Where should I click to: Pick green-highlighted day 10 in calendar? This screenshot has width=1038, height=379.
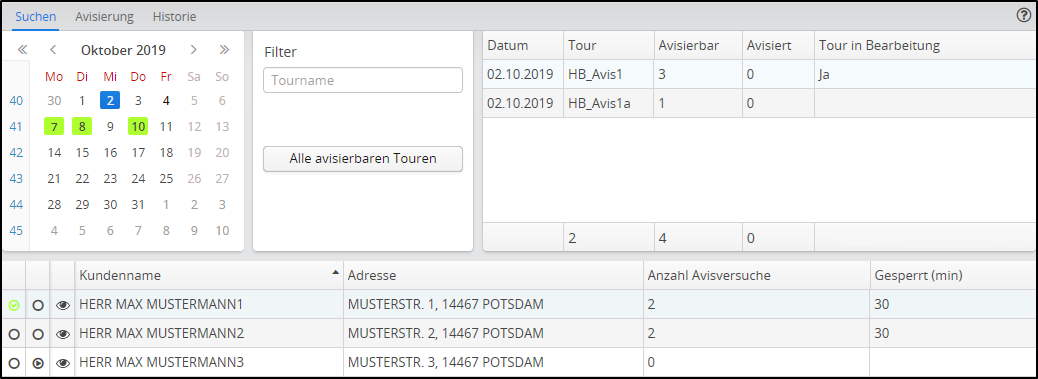[138, 126]
